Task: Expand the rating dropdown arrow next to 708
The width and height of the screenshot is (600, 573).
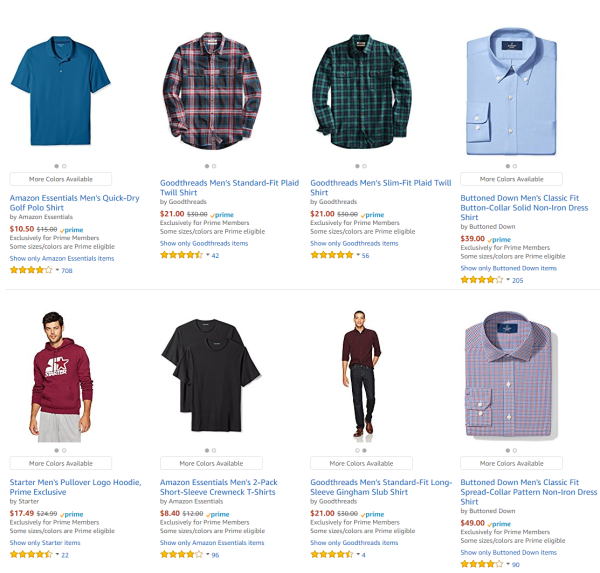Action: pos(57,270)
